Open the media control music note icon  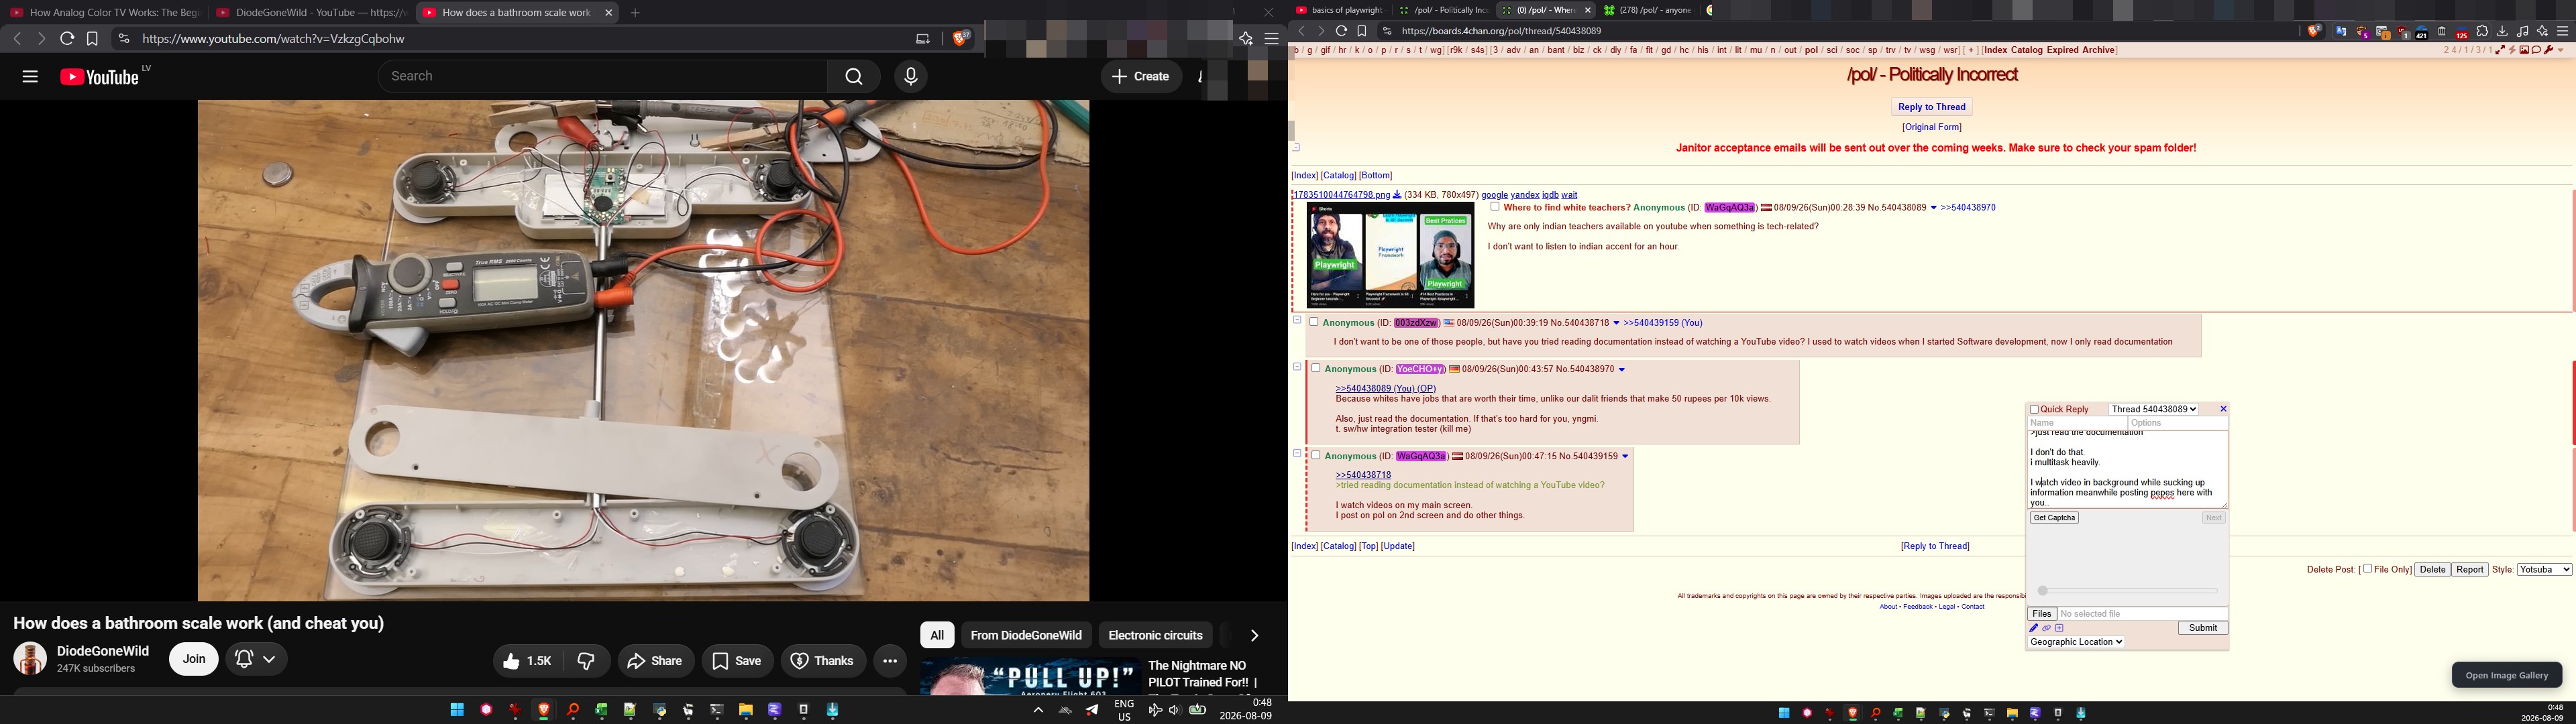click(2523, 32)
